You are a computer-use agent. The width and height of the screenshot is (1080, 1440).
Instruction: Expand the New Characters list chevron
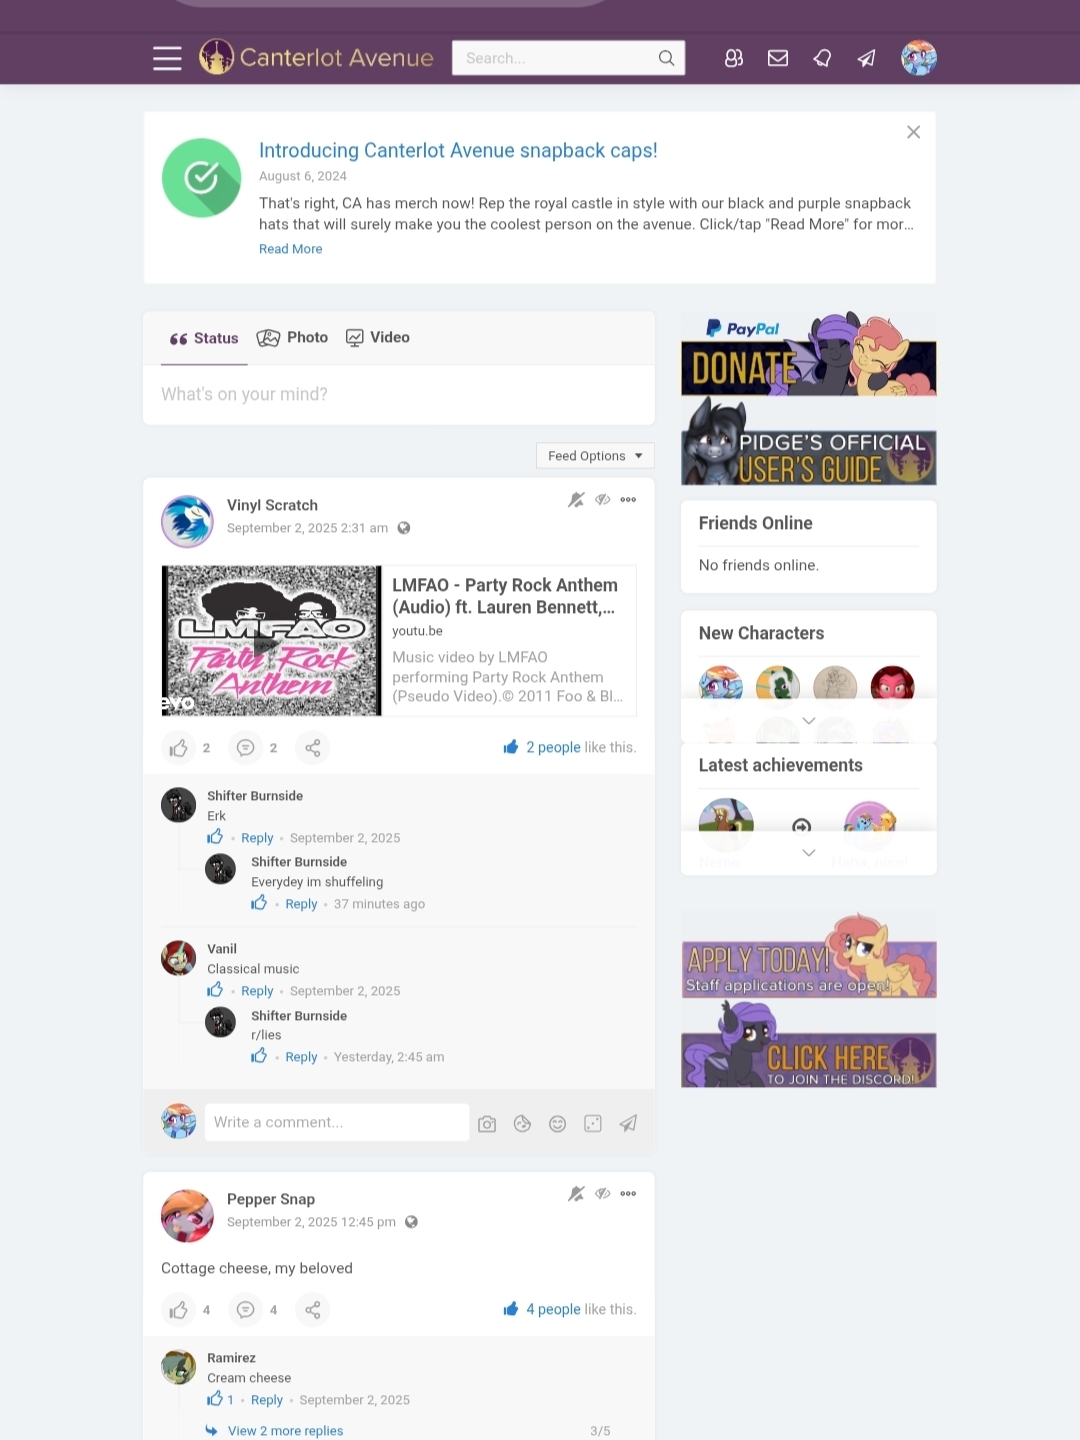point(809,721)
